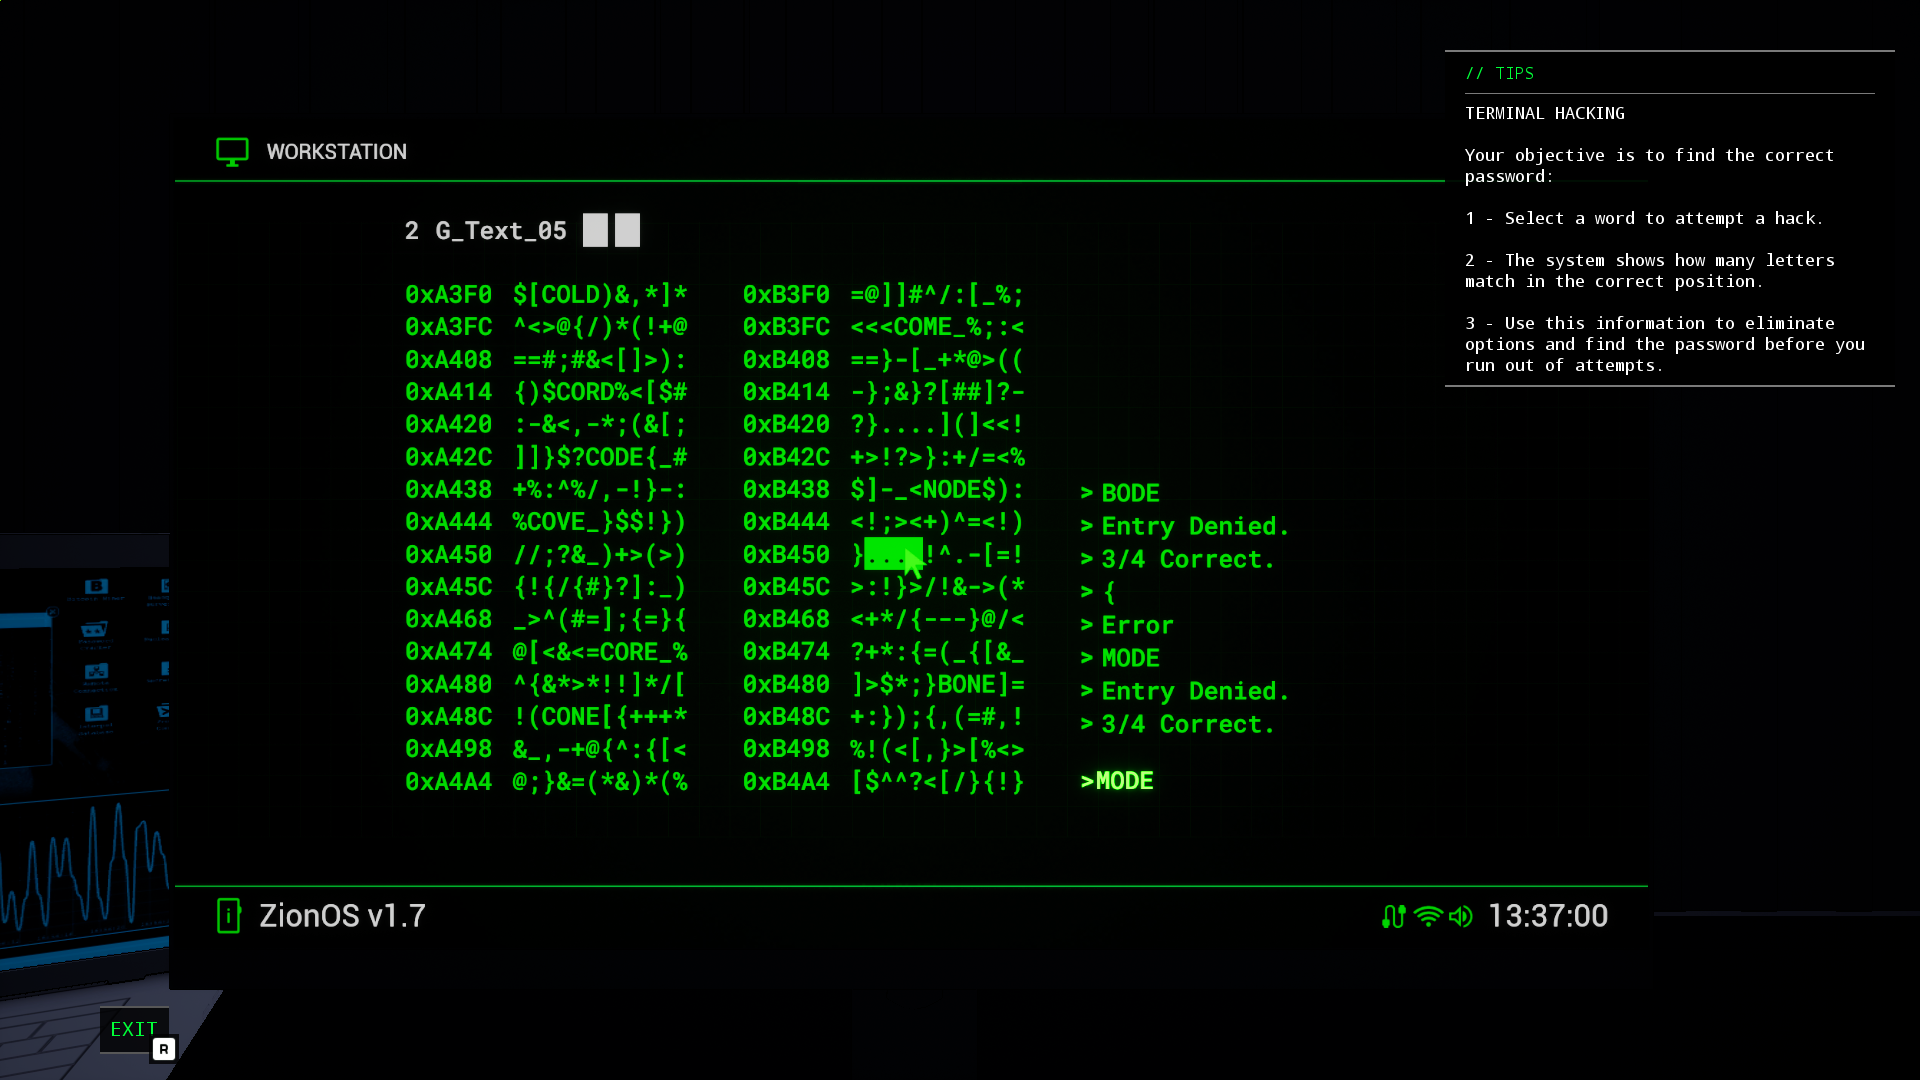Click the WORKSTATION title
Screen dimensions: 1920x1080
[336, 152]
